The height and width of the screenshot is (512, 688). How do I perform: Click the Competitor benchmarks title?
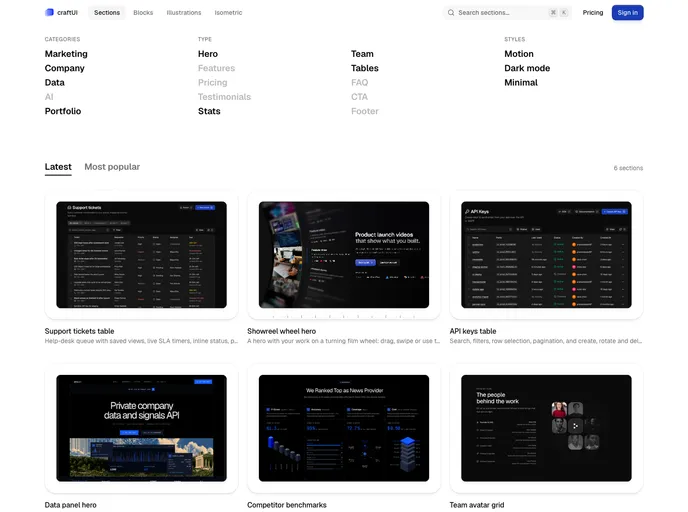coord(287,505)
